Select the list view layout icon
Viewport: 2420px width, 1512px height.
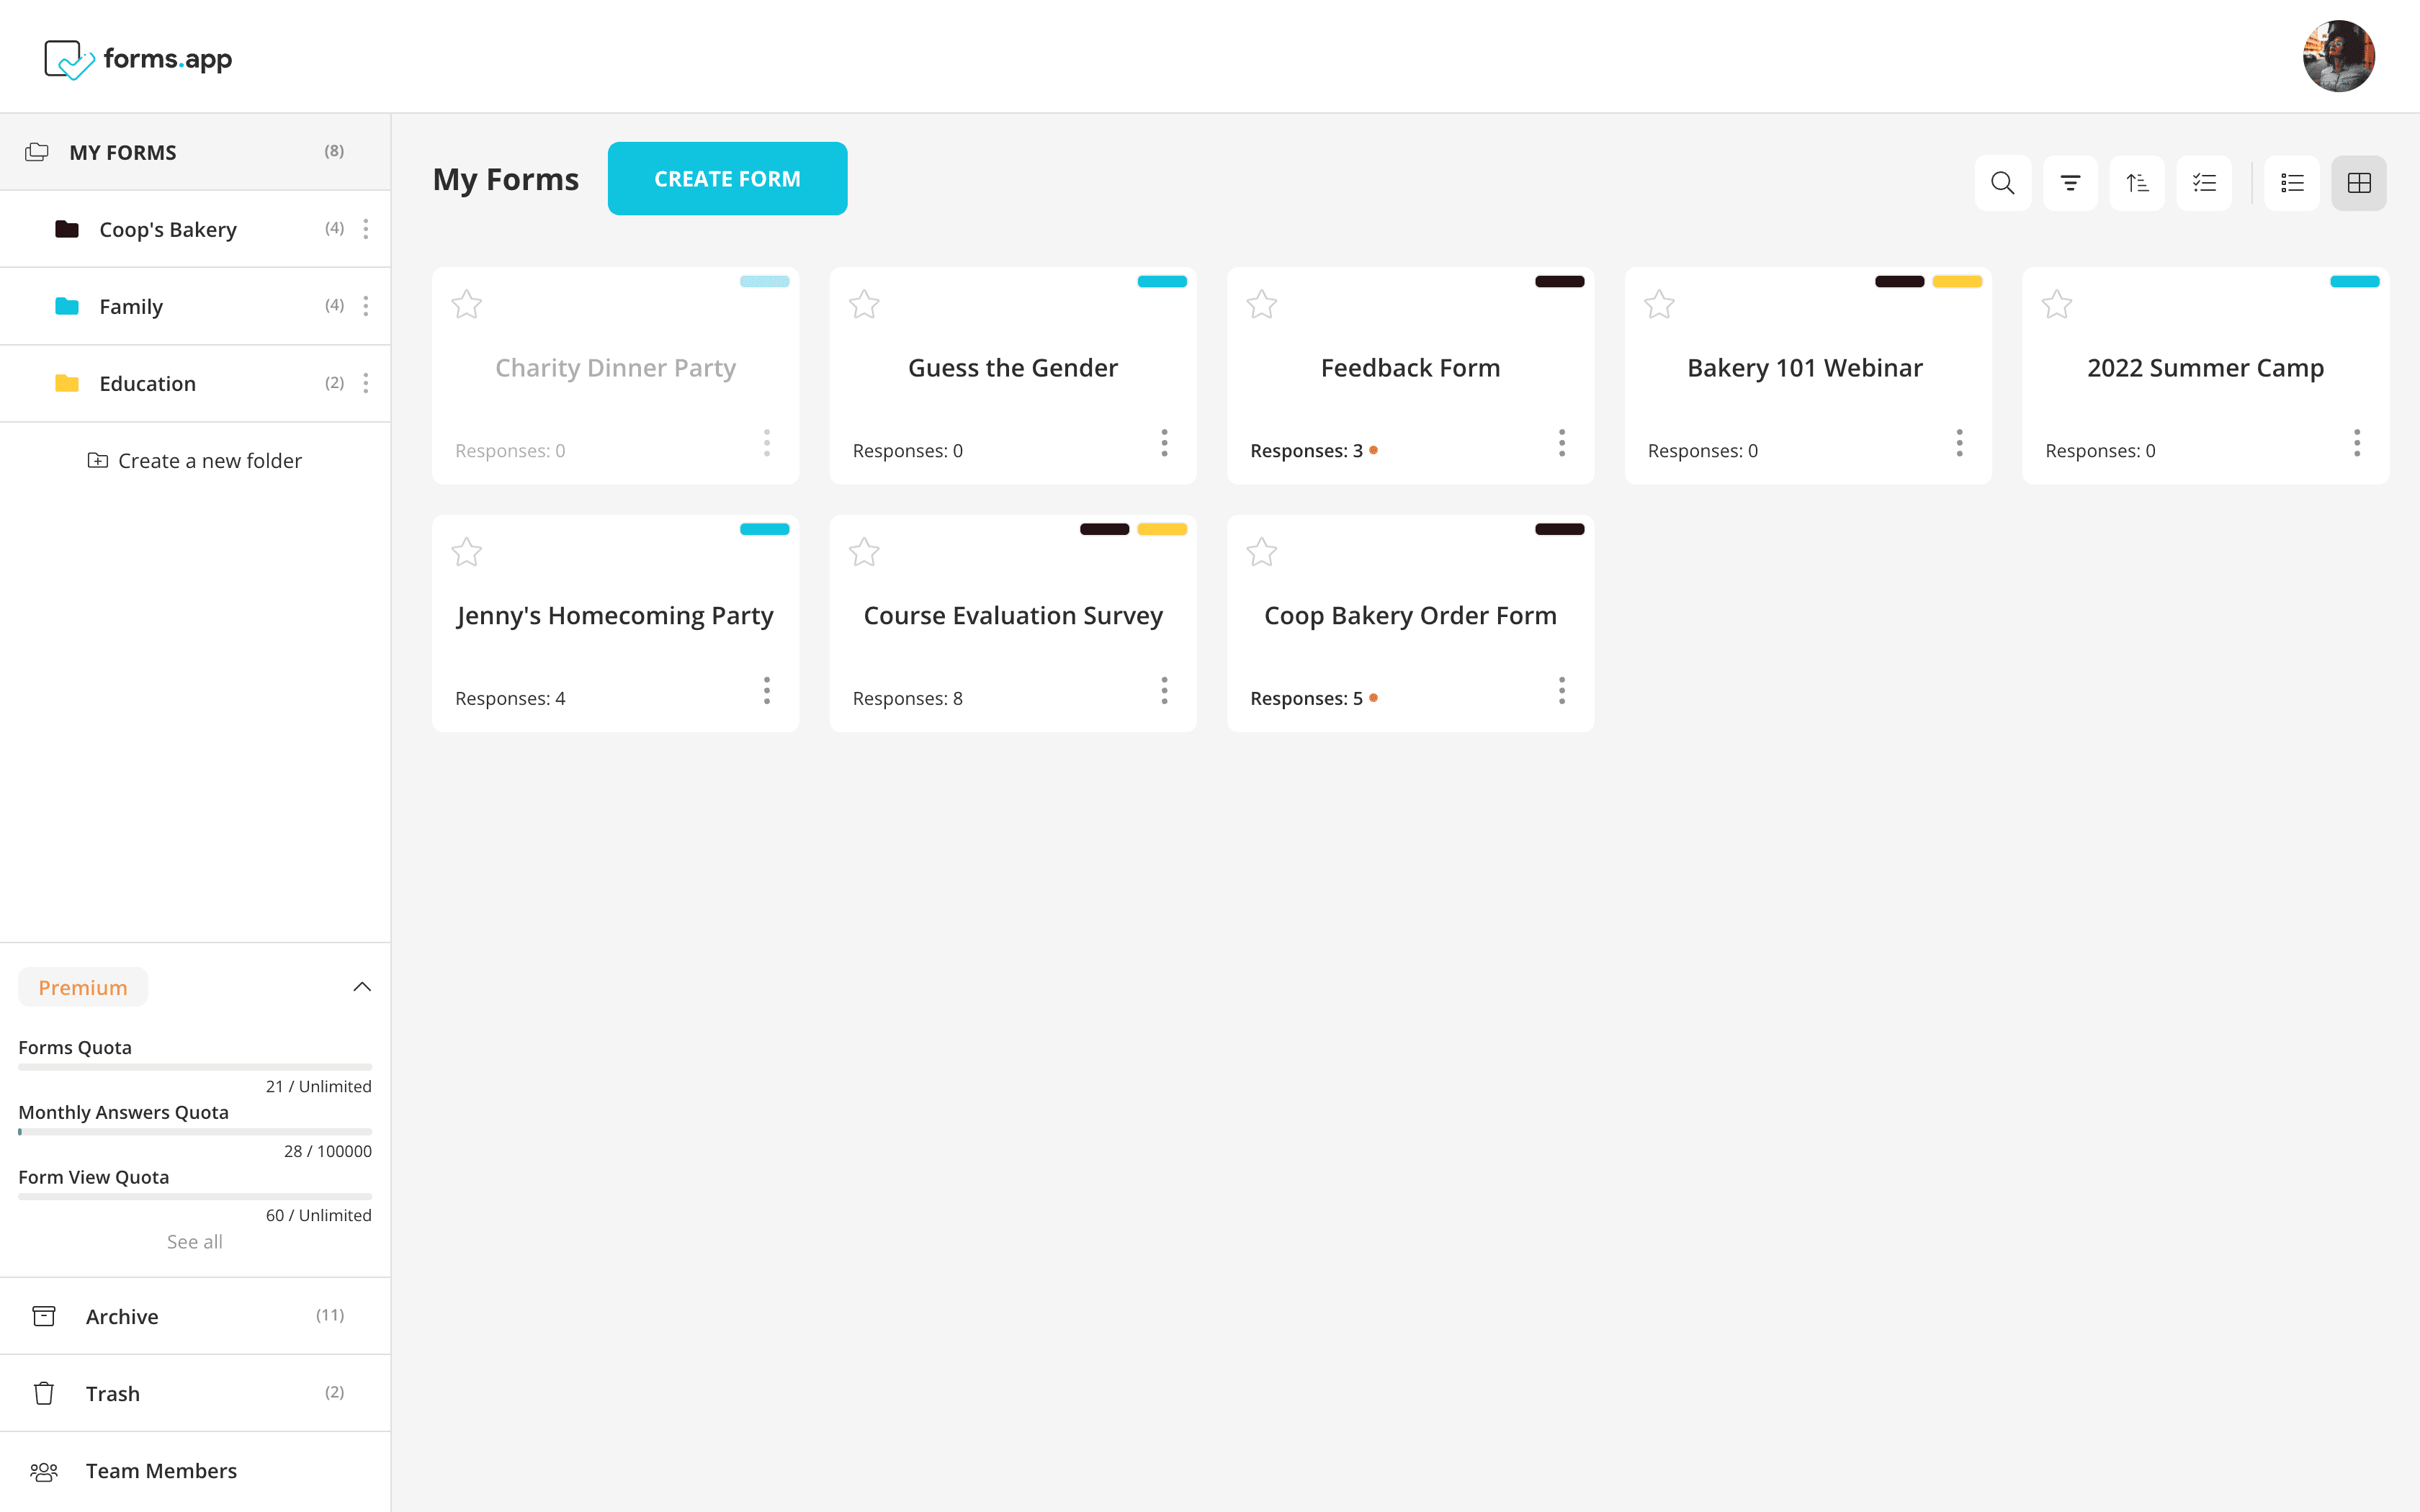click(2293, 183)
